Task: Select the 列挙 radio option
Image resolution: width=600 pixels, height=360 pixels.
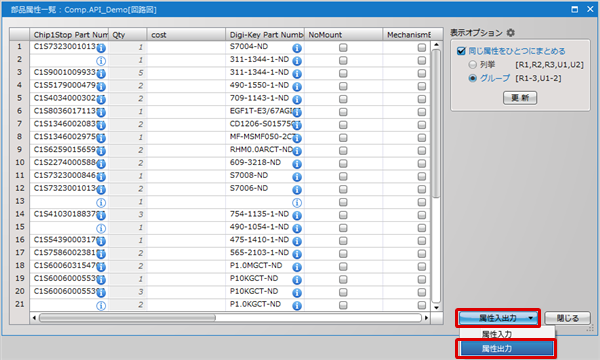Action: pos(473,65)
